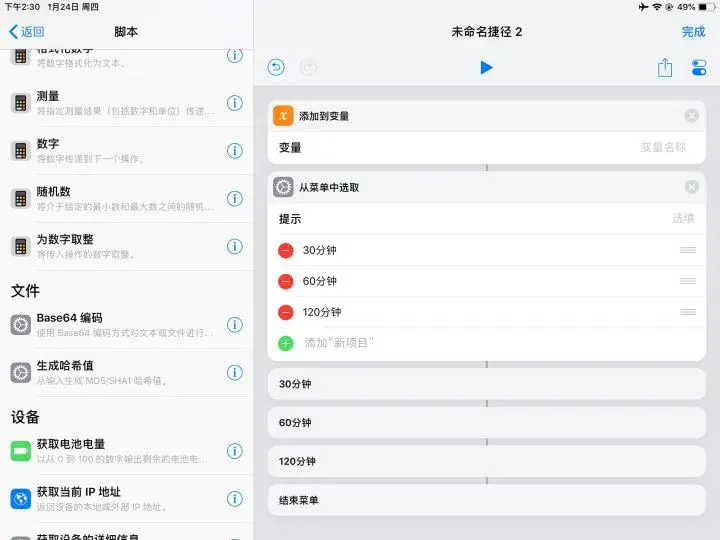Delete the 30分钟 menu item with the red minus
The image size is (720, 540).
coord(286,250)
